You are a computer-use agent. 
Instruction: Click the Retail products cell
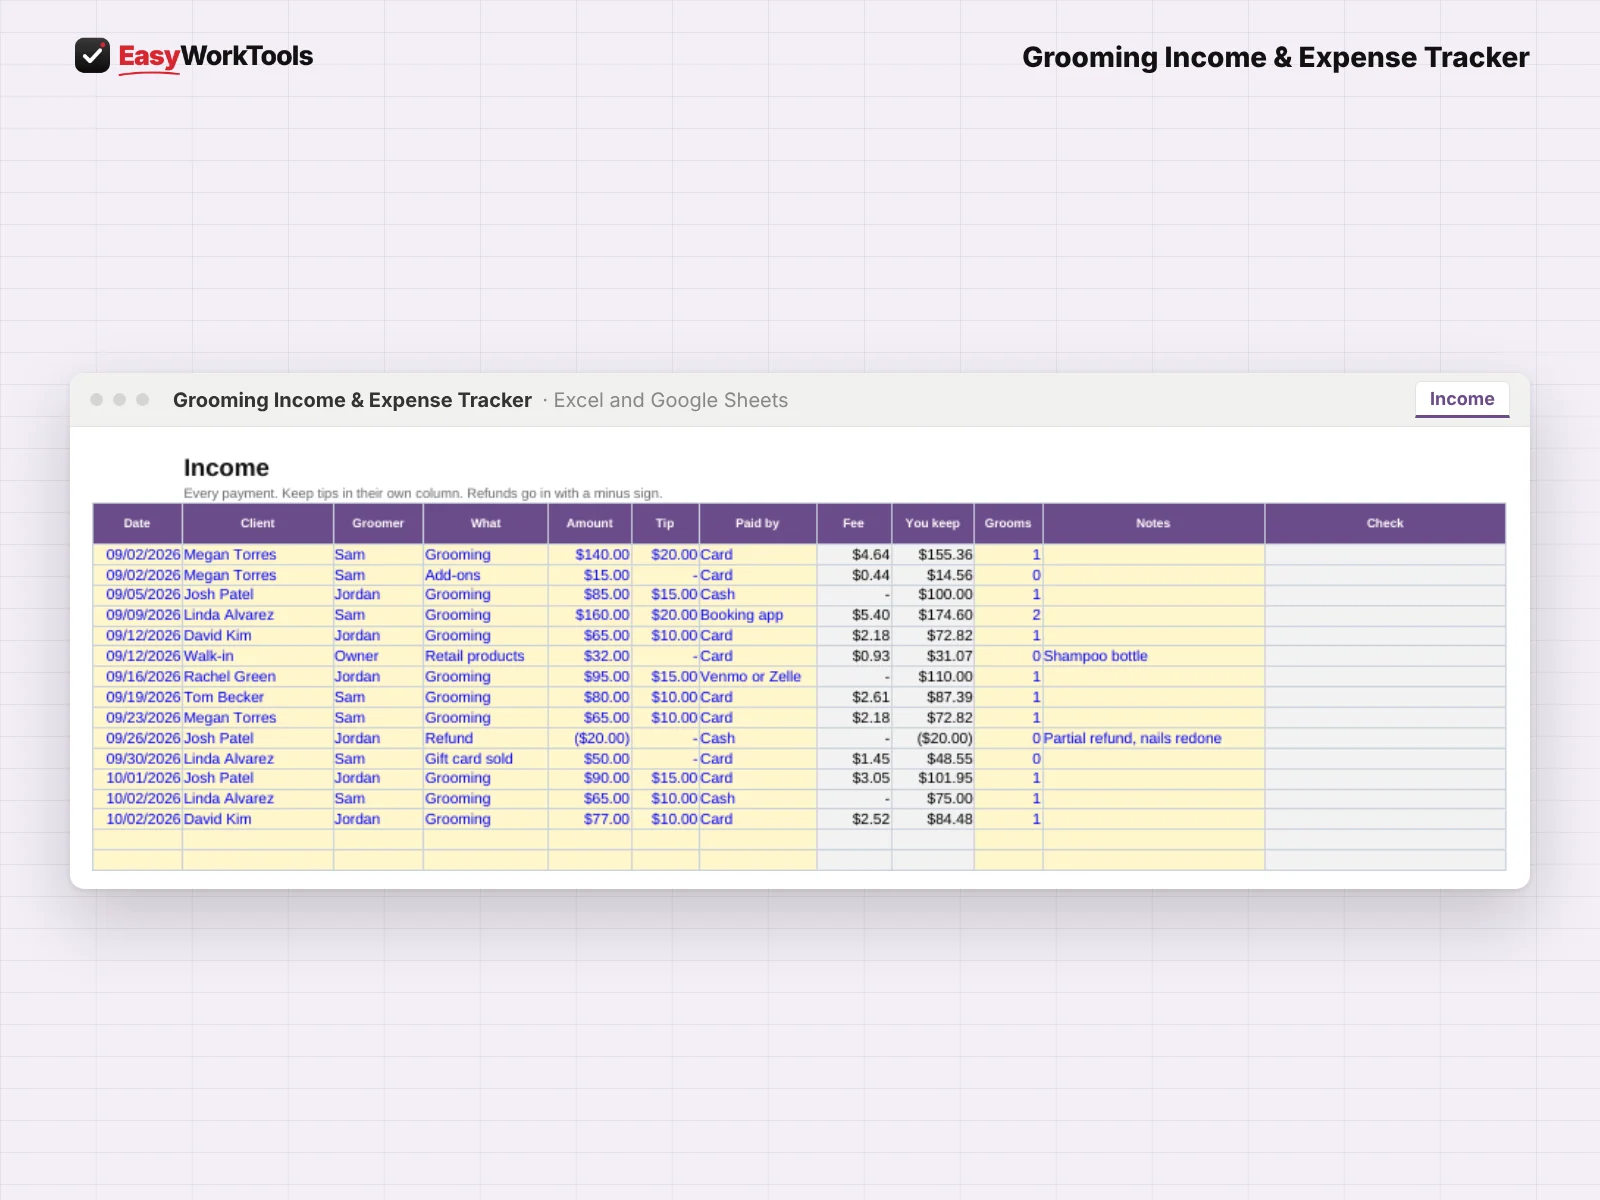pos(486,656)
